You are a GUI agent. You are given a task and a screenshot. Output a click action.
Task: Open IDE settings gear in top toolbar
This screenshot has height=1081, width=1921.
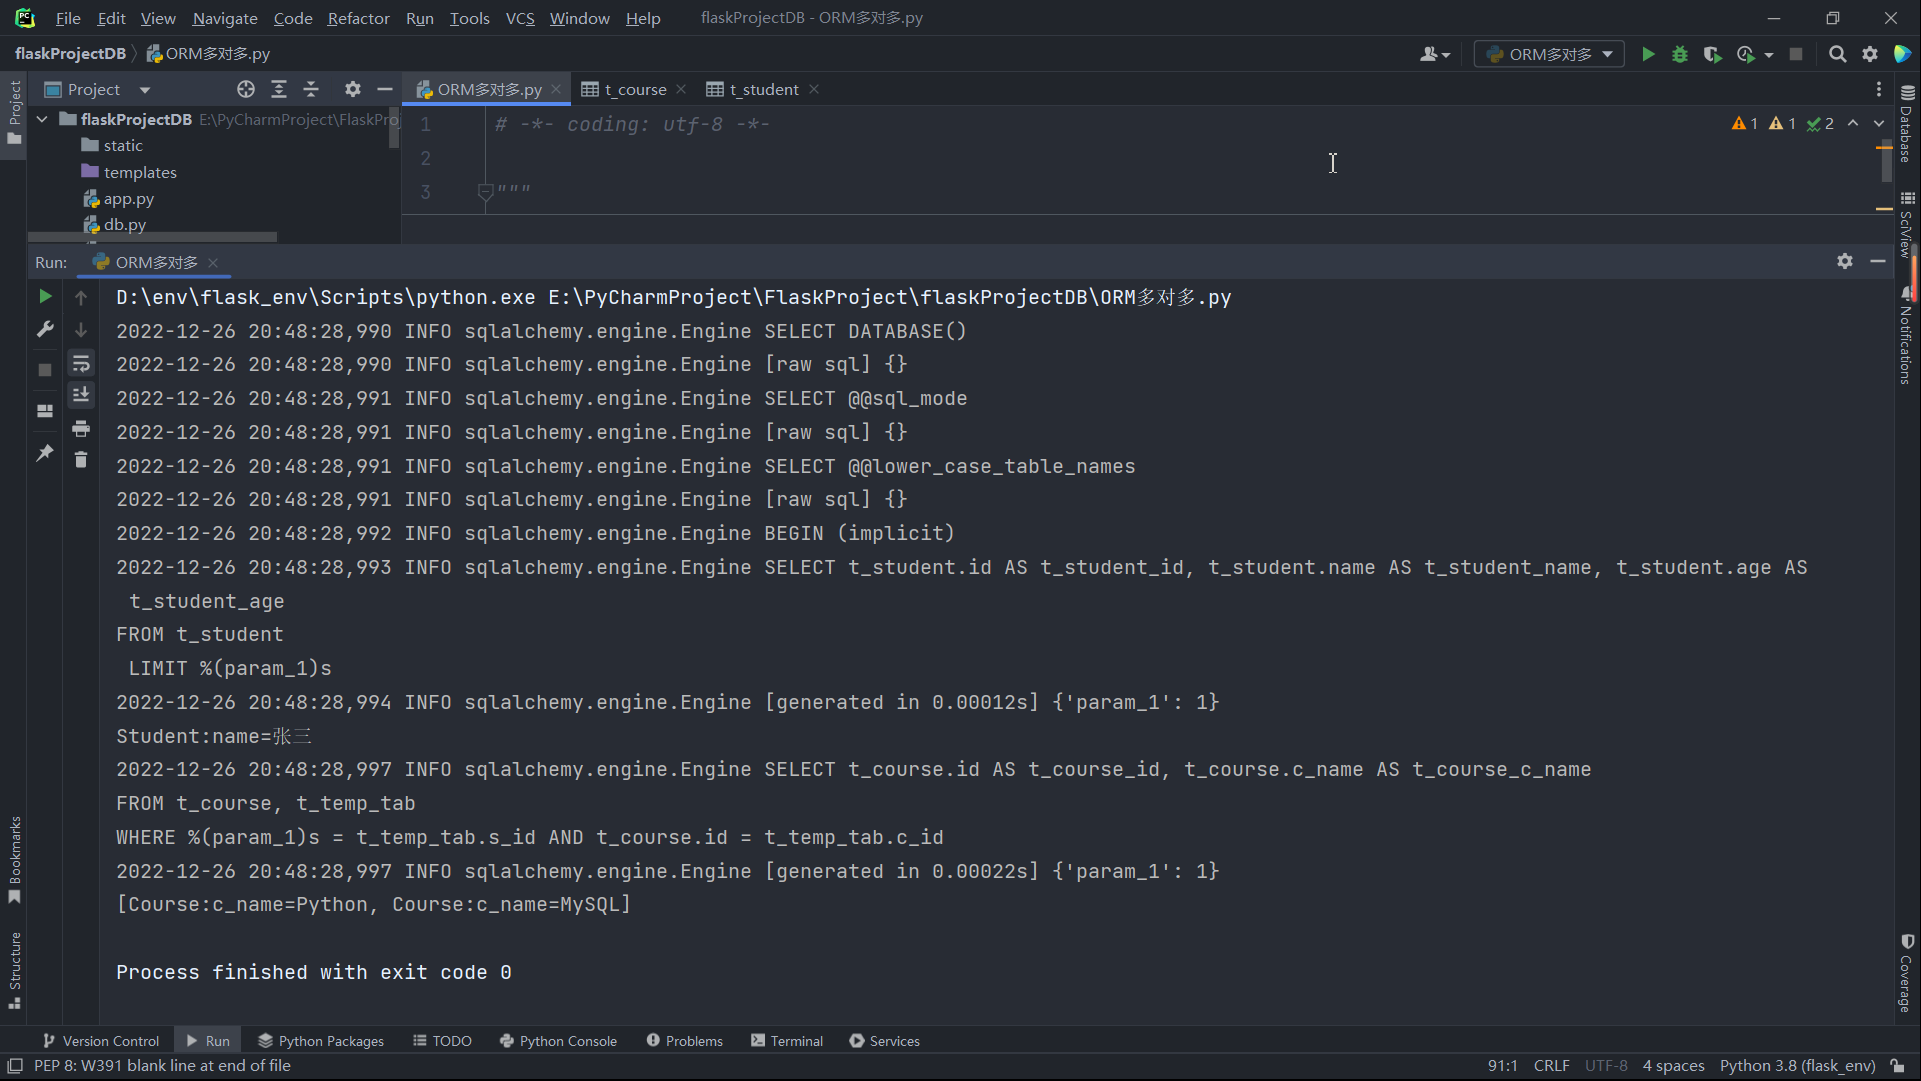coord(1870,54)
